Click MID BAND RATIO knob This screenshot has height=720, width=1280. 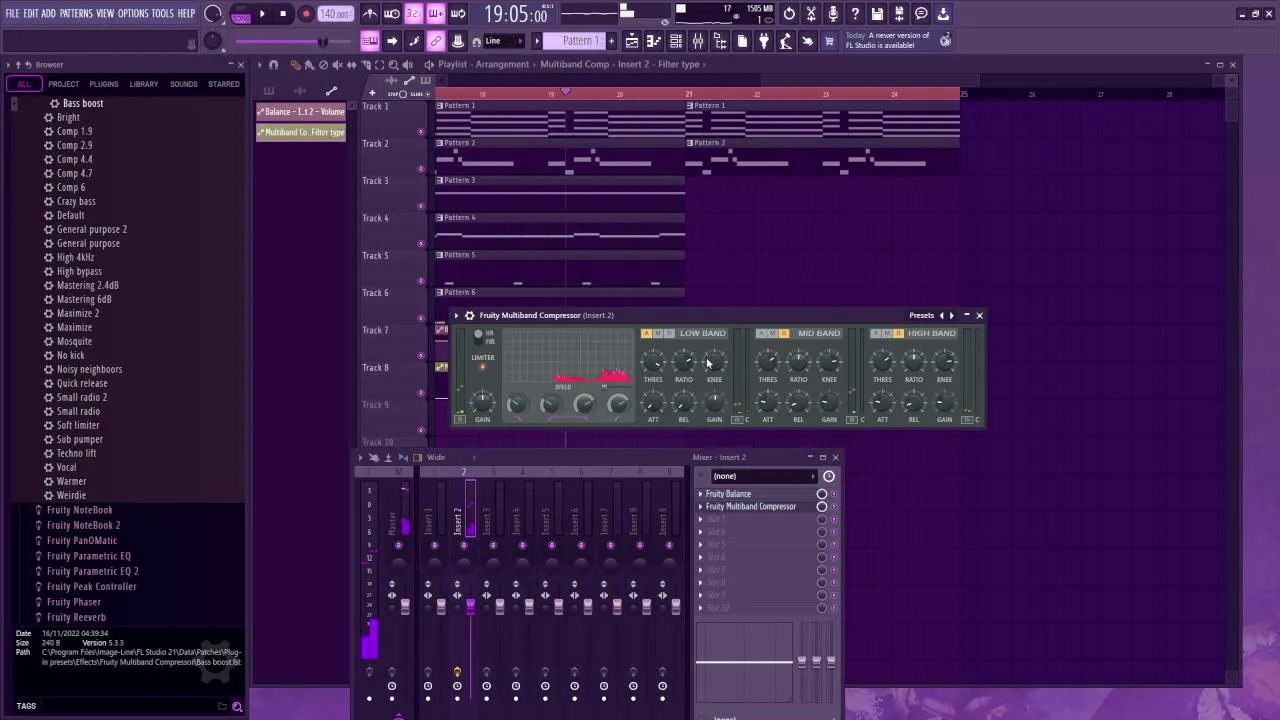[x=798, y=361]
